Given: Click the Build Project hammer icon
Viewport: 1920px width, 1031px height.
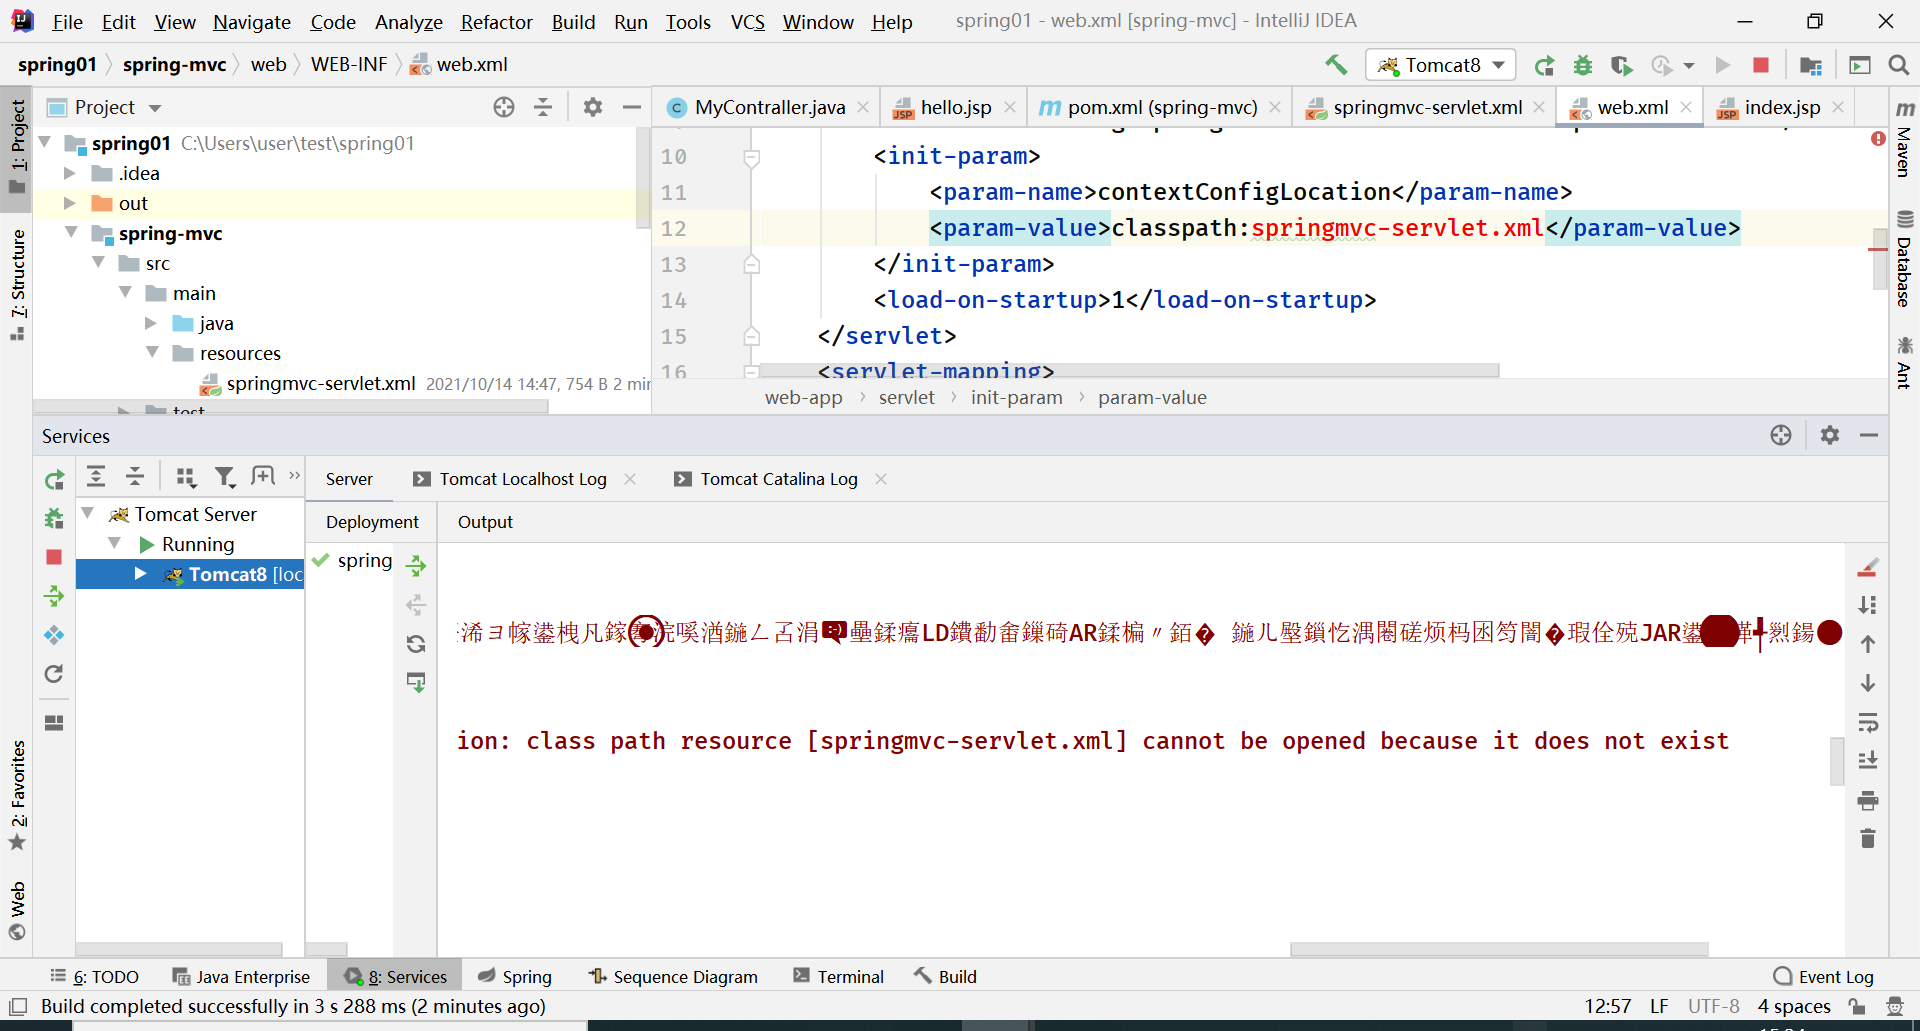Looking at the screenshot, I should coord(1336,65).
